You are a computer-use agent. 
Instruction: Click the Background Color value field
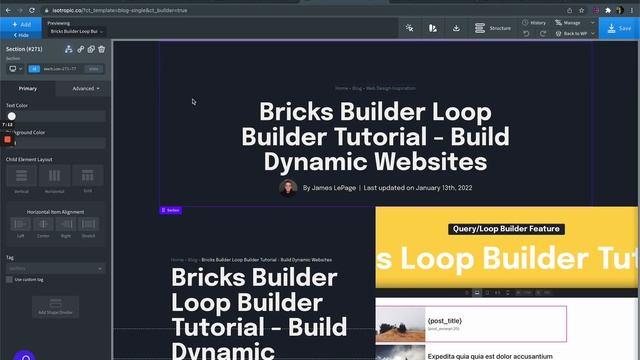coord(60,143)
